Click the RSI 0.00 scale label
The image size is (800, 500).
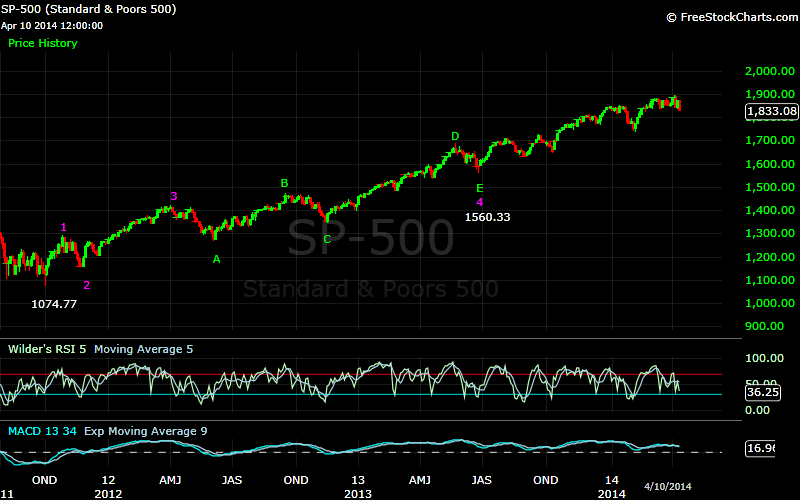coord(758,410)
